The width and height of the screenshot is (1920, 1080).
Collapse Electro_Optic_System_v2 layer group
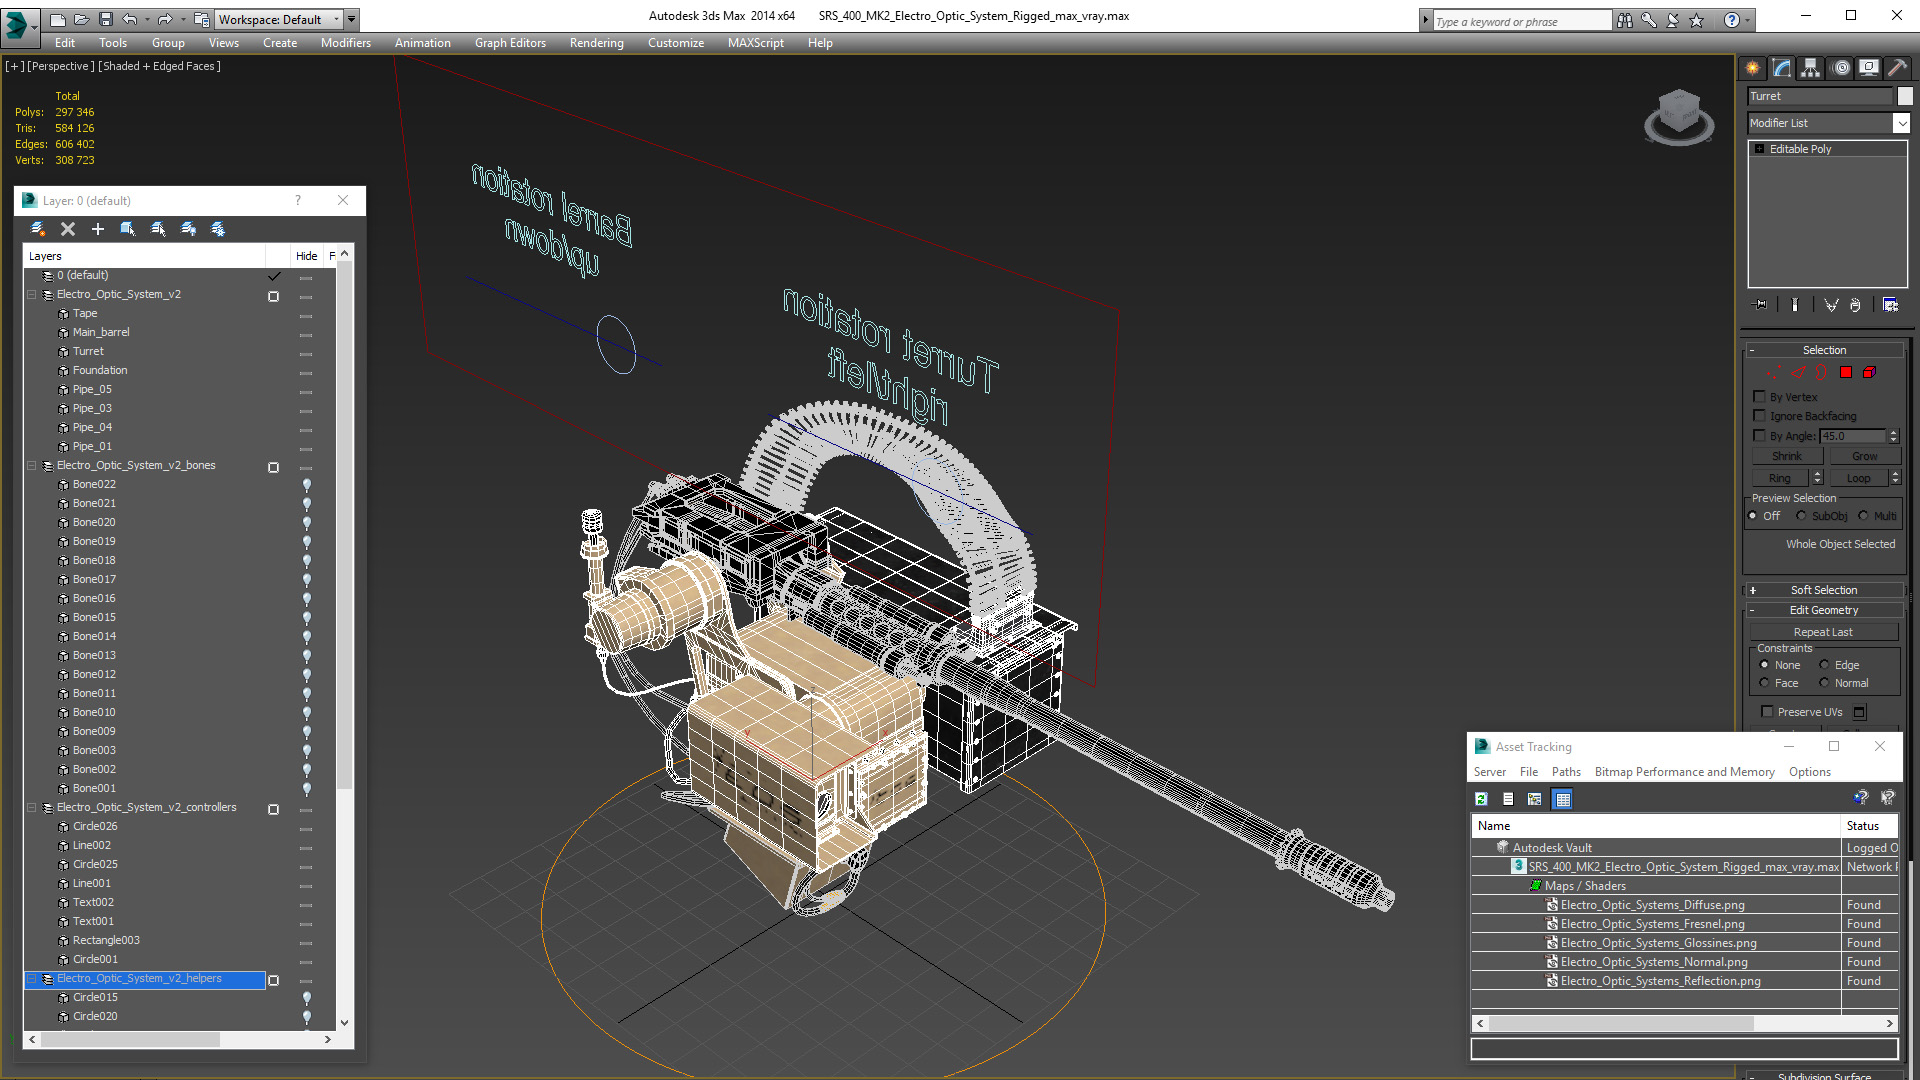coord(32,295)
